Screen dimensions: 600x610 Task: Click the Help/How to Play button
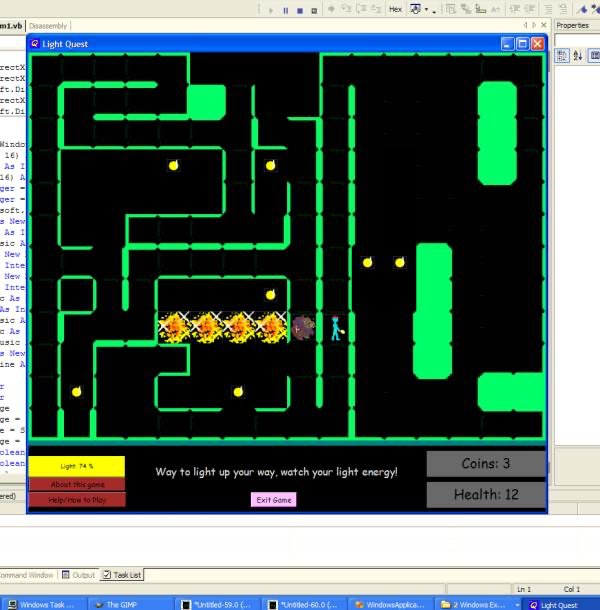click(x=77, y=500)
